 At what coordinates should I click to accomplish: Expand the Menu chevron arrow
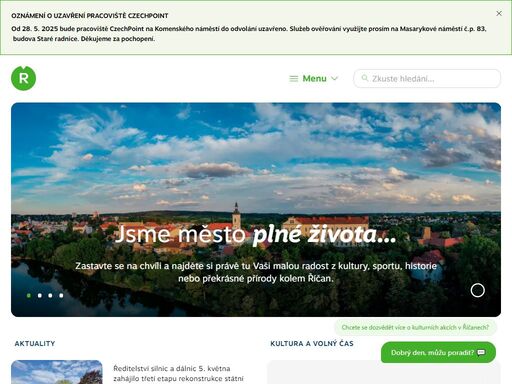point(334,79)
